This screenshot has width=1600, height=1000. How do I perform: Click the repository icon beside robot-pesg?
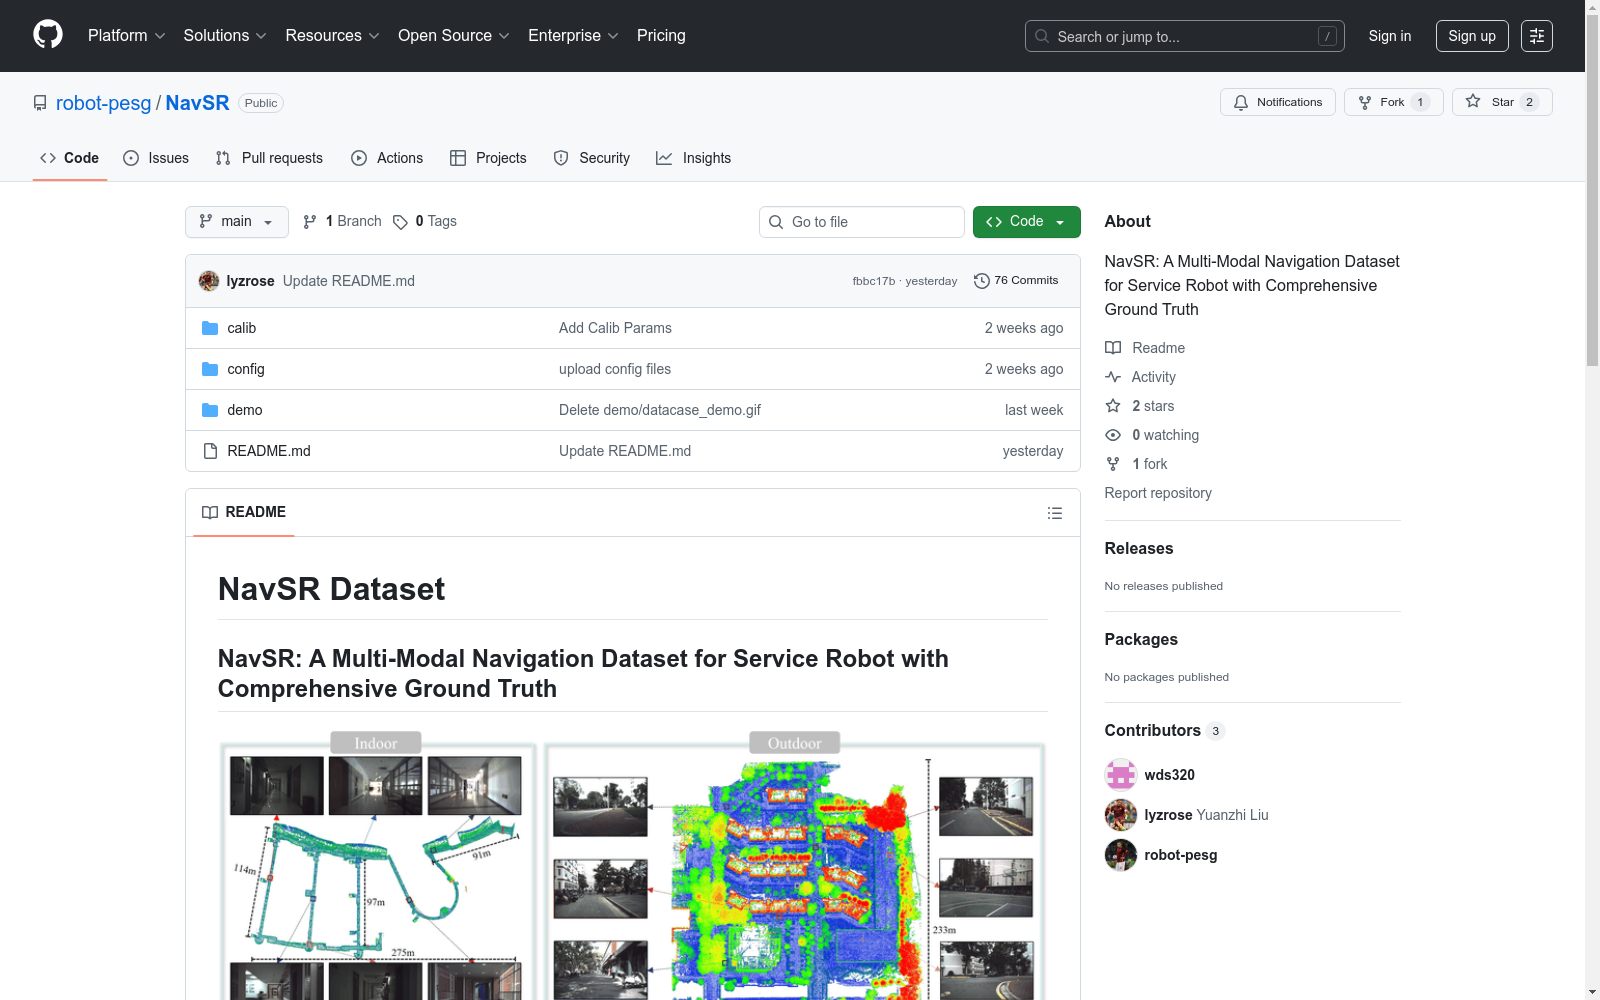coord(40,103)
